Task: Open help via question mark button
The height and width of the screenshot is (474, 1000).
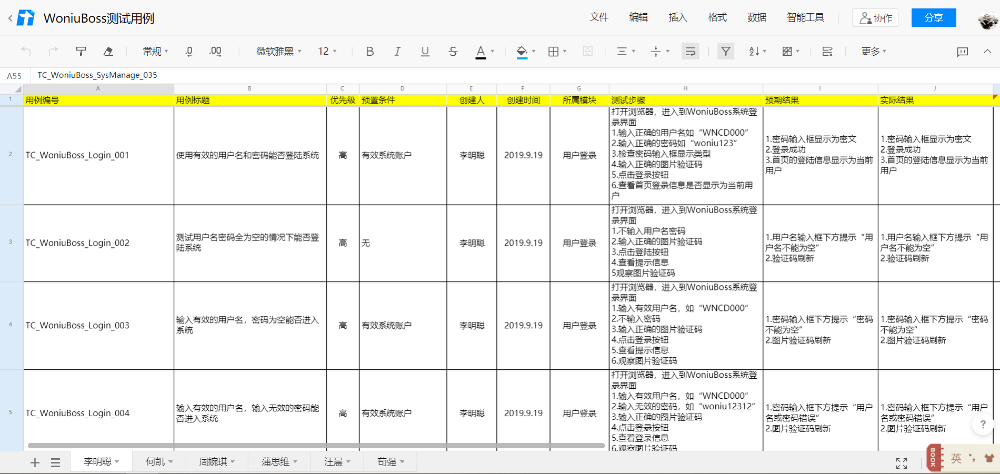Action: [983, 424]
